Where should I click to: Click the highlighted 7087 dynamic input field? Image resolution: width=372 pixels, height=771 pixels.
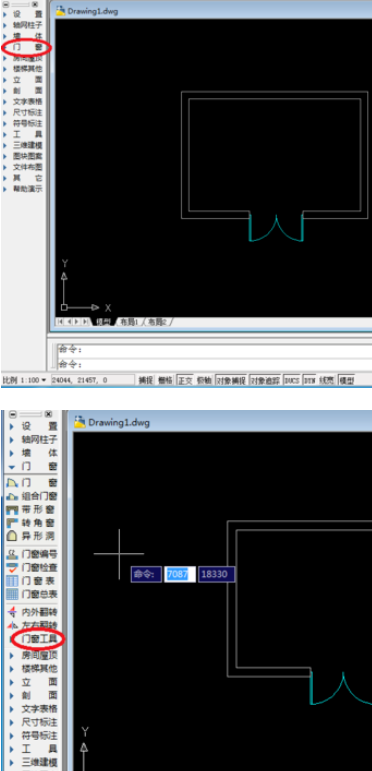click(x=180, y=574)
